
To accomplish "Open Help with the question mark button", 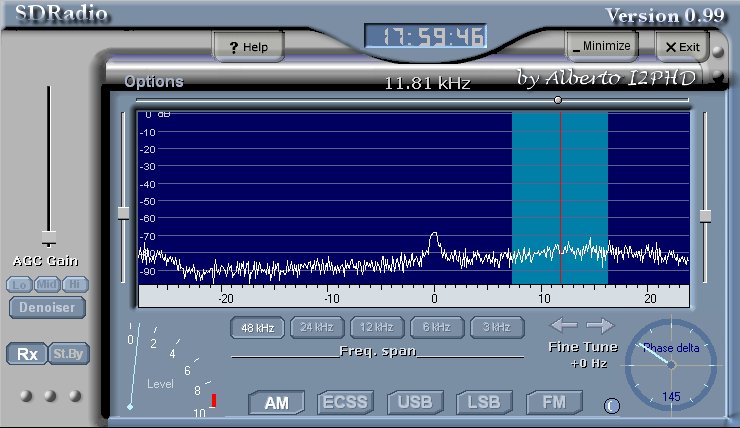I will [248, 47].
